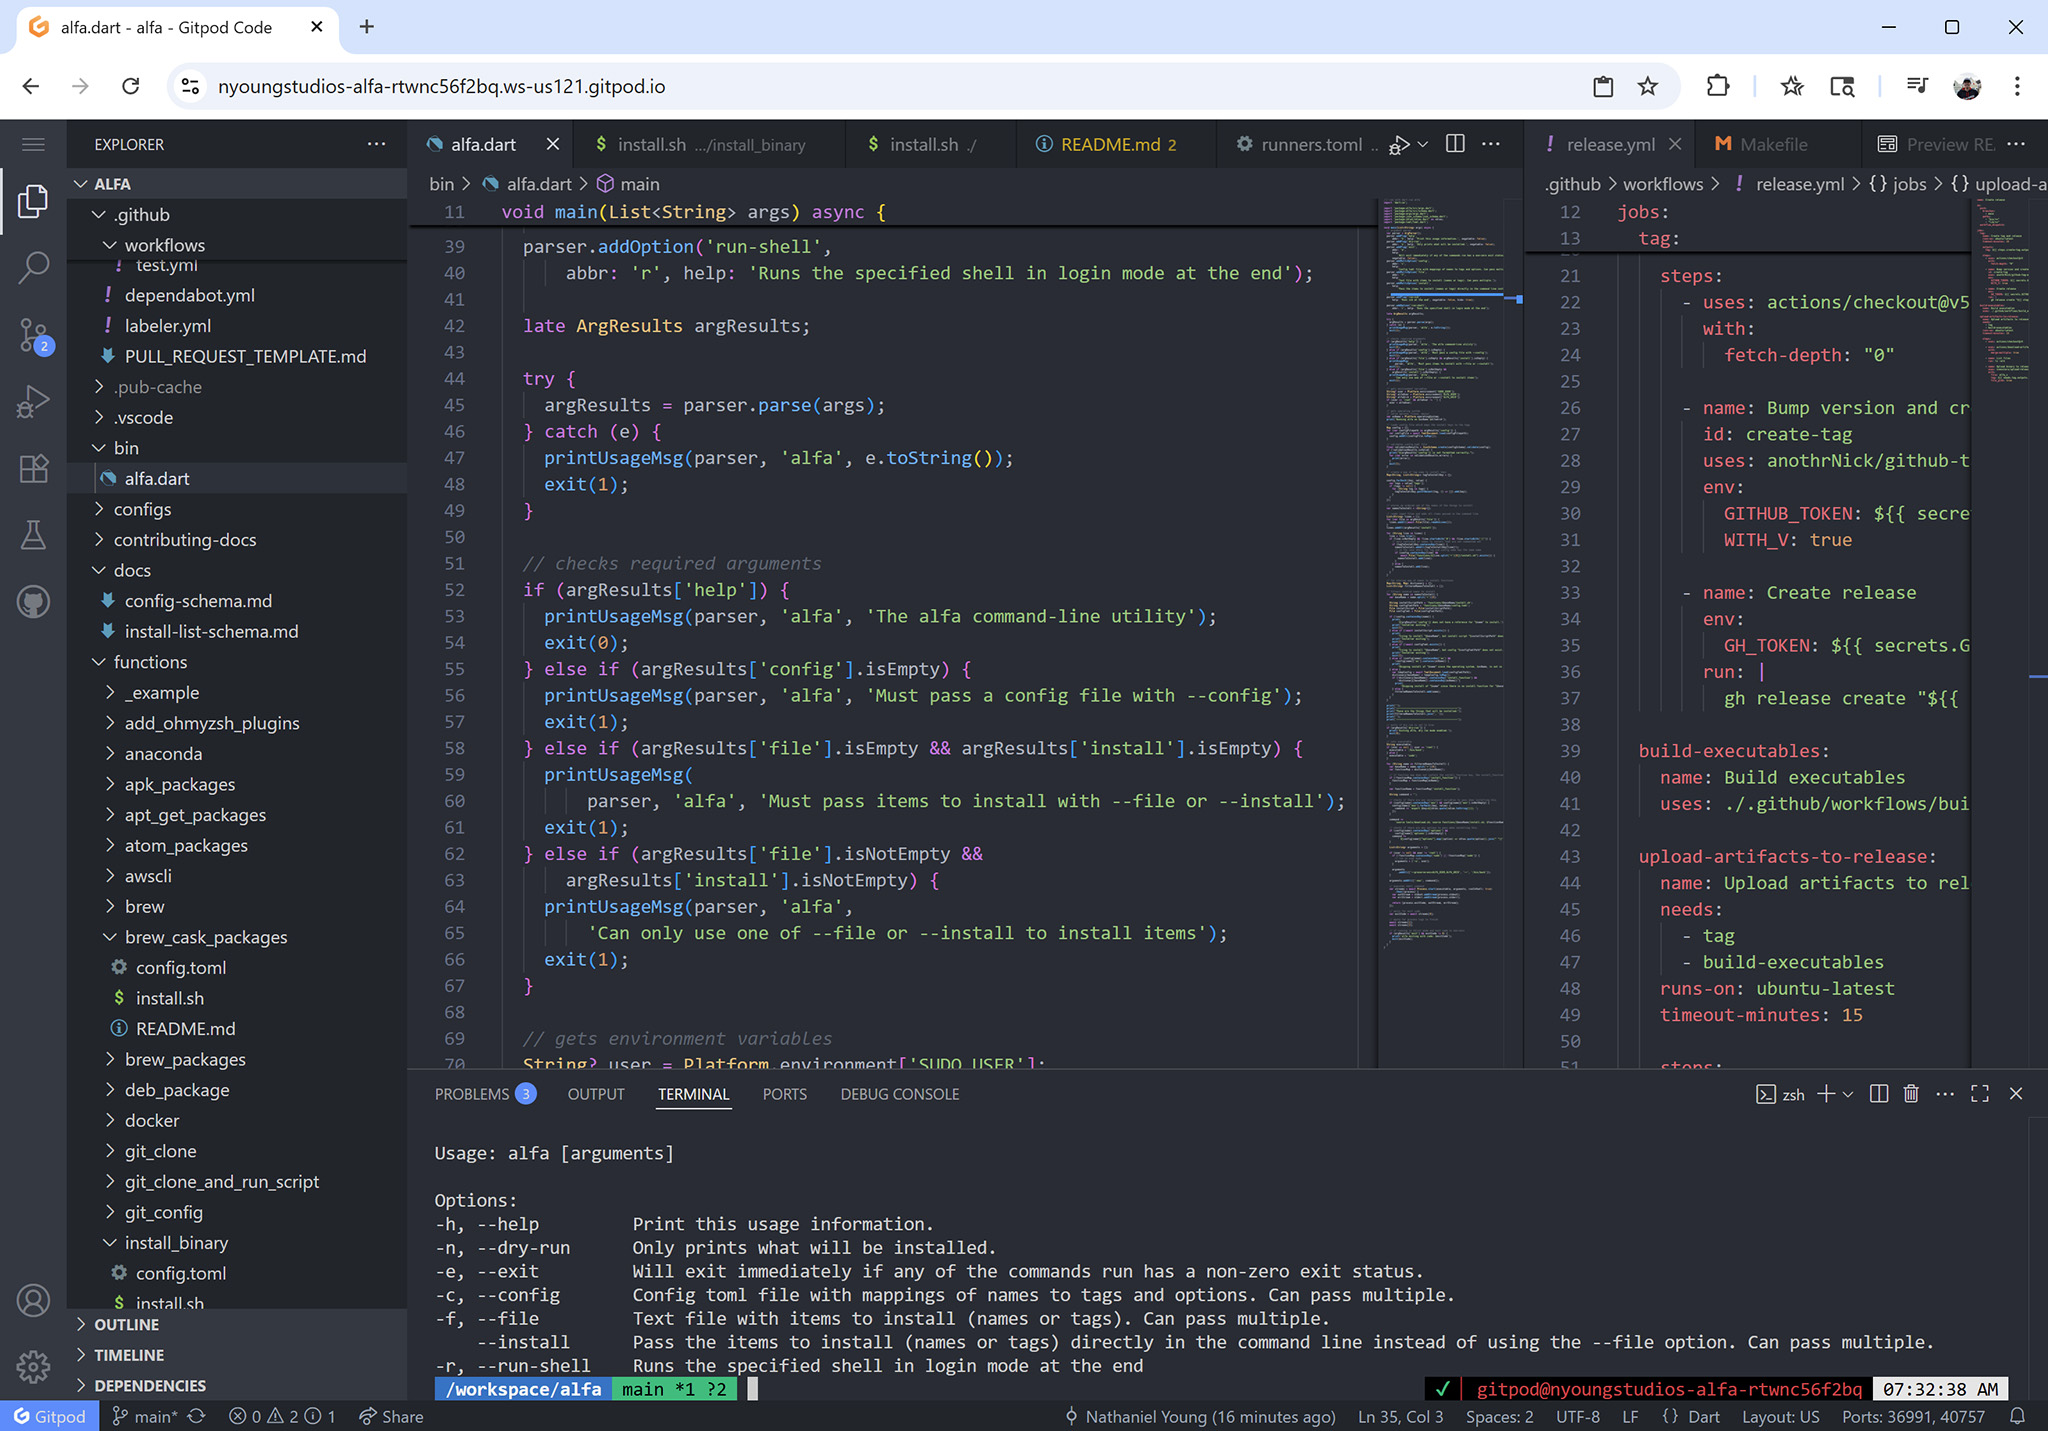Toggle the editor split layout icon
The image size is (2048, 1431).
point(1454,144)
